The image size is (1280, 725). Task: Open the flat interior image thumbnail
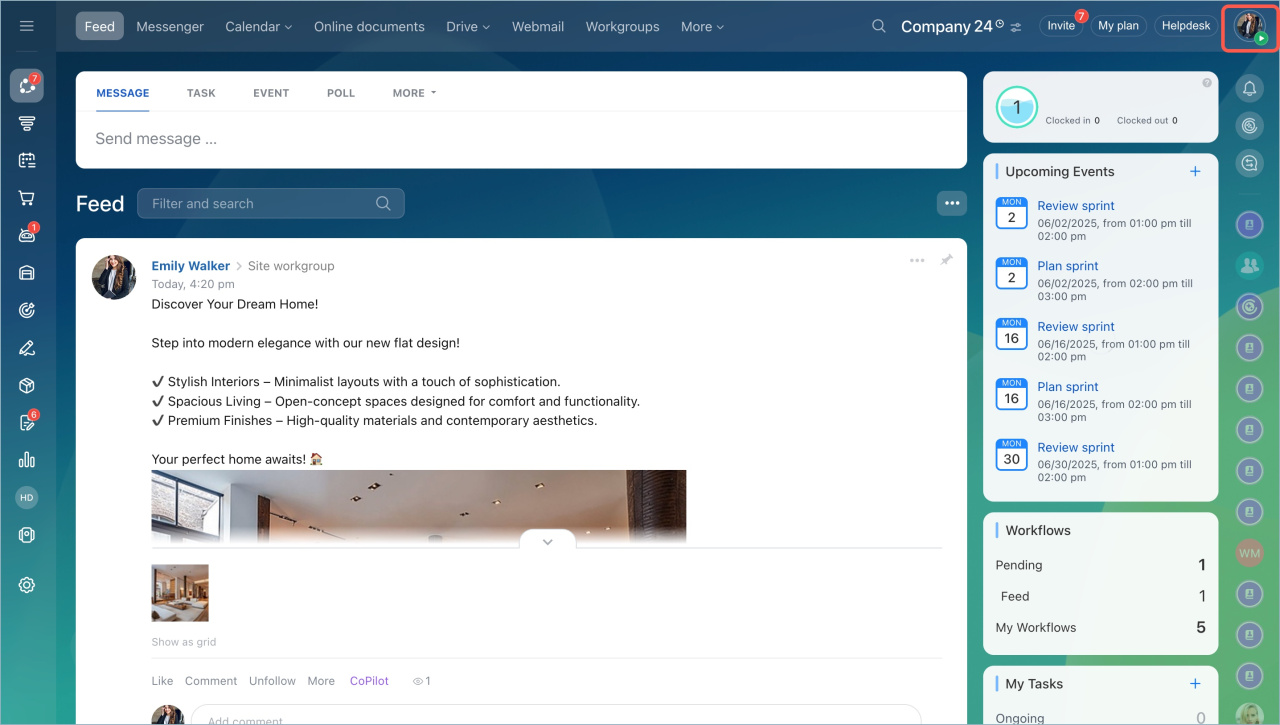coord(180,593)
